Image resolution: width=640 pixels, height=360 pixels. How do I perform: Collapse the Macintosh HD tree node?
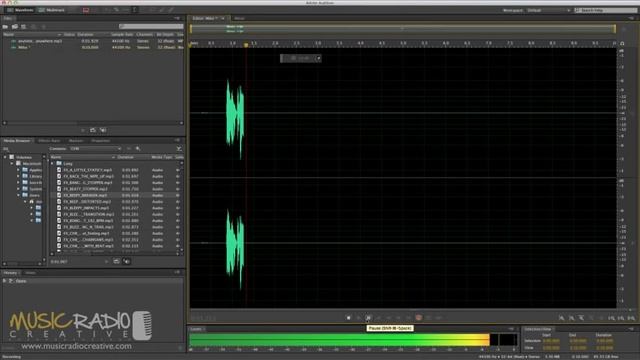pos(11,164)
